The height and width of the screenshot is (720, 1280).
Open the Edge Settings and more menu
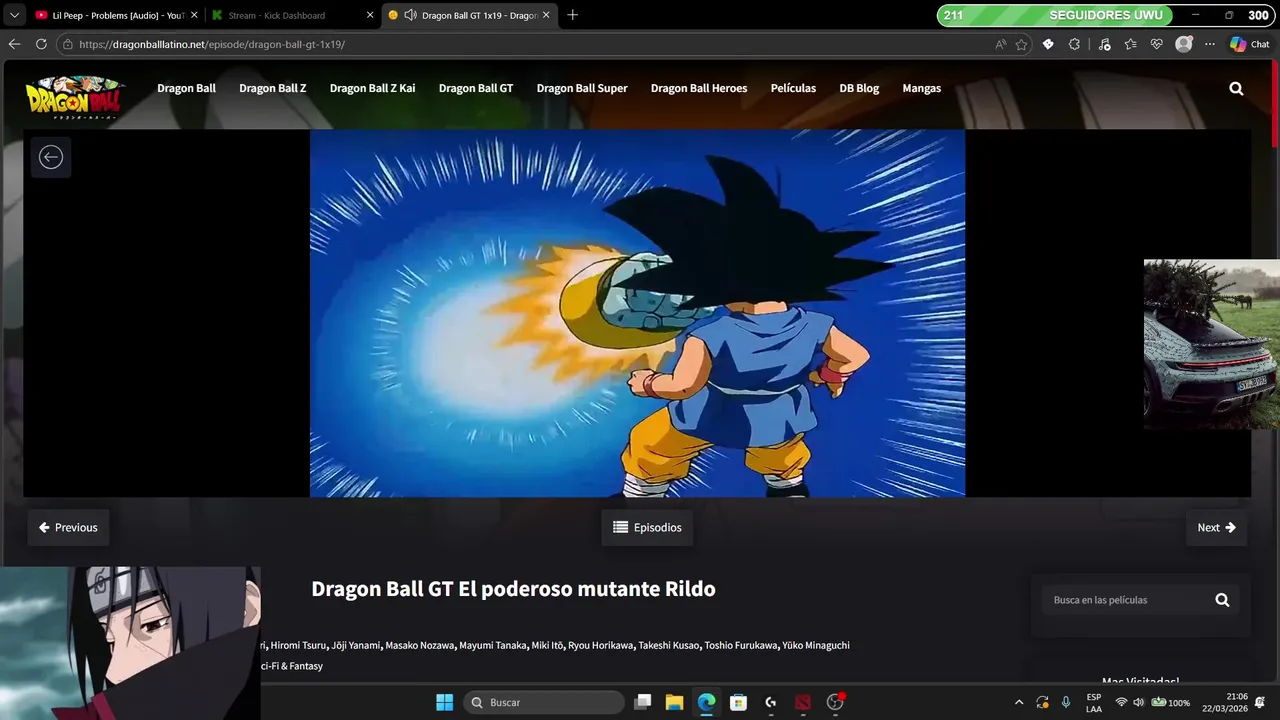click(x=1210, y=44)
